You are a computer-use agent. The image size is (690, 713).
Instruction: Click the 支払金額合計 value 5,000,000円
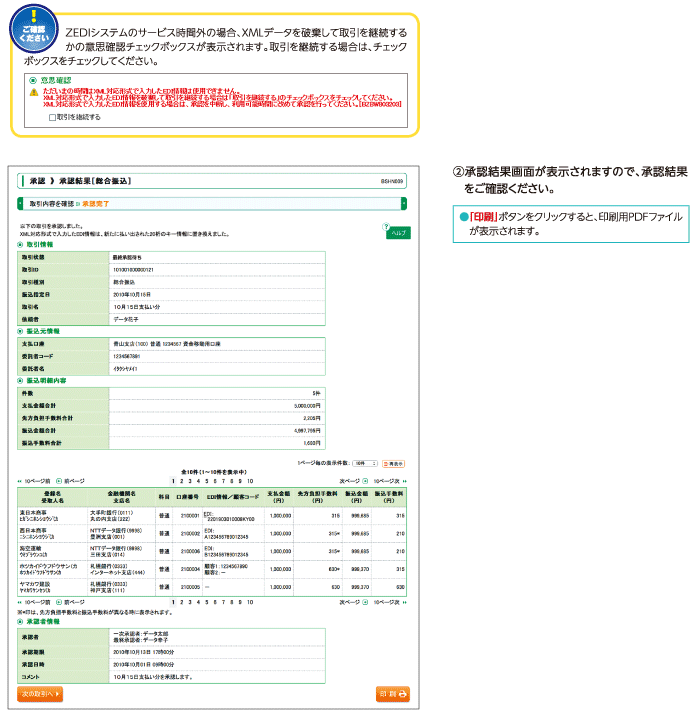(307, 406)
